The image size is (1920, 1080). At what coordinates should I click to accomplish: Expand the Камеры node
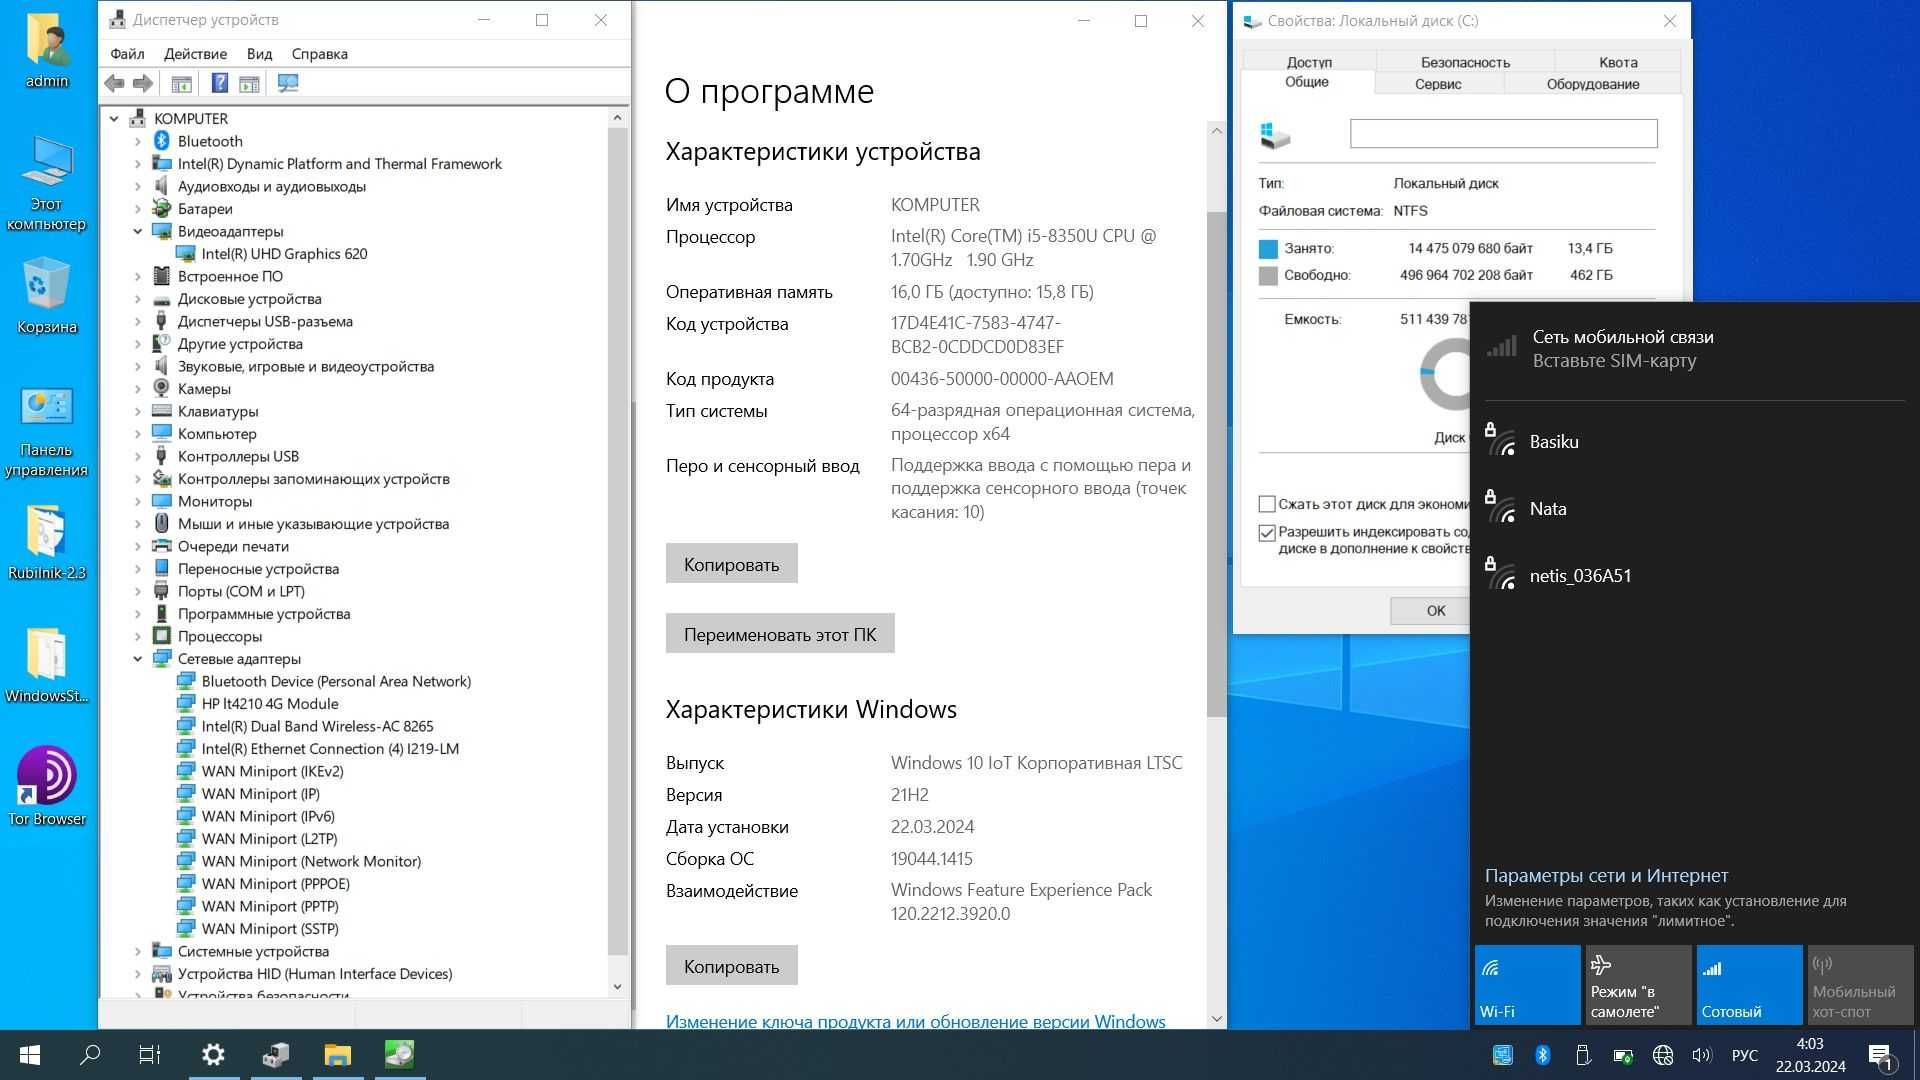[x=138, y=389]
